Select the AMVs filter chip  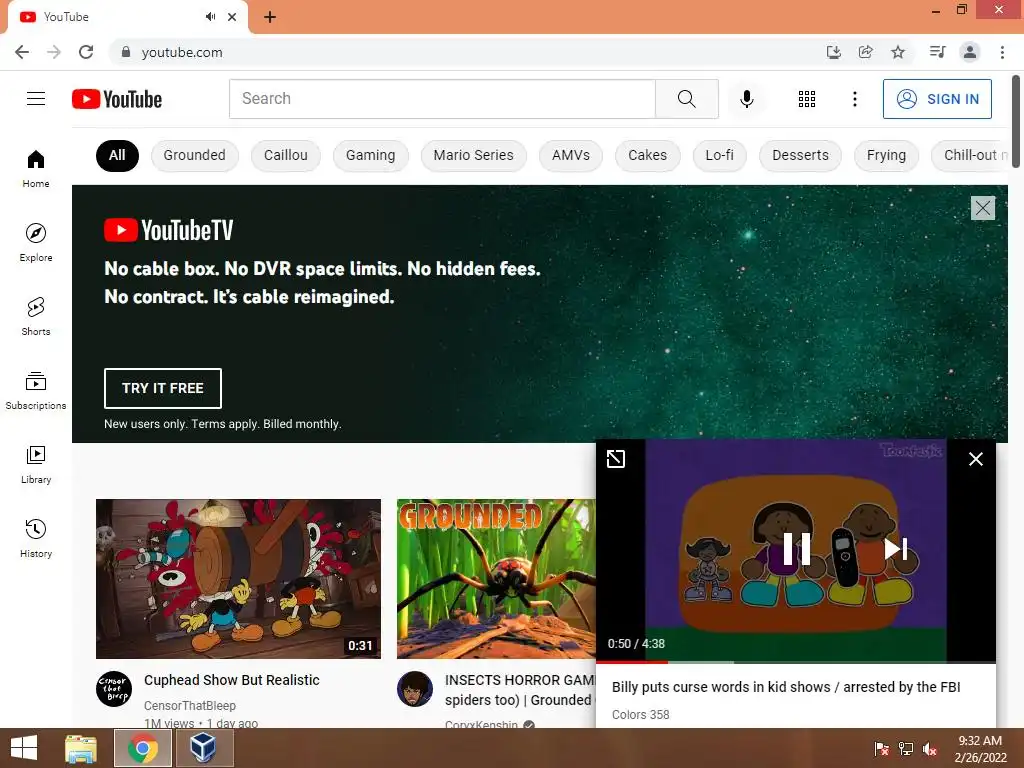coord(571,155)
